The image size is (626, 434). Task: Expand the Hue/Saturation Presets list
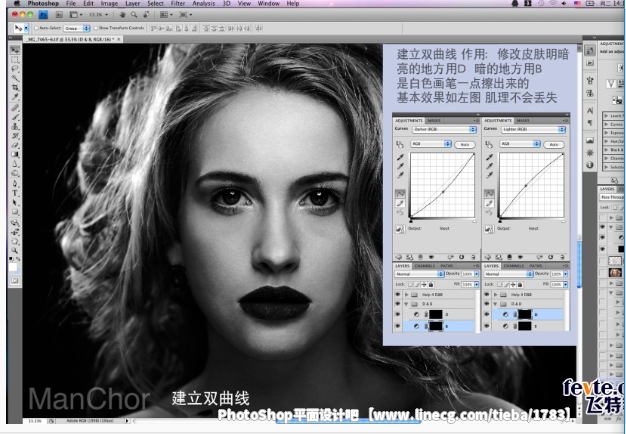click(606, 141)
